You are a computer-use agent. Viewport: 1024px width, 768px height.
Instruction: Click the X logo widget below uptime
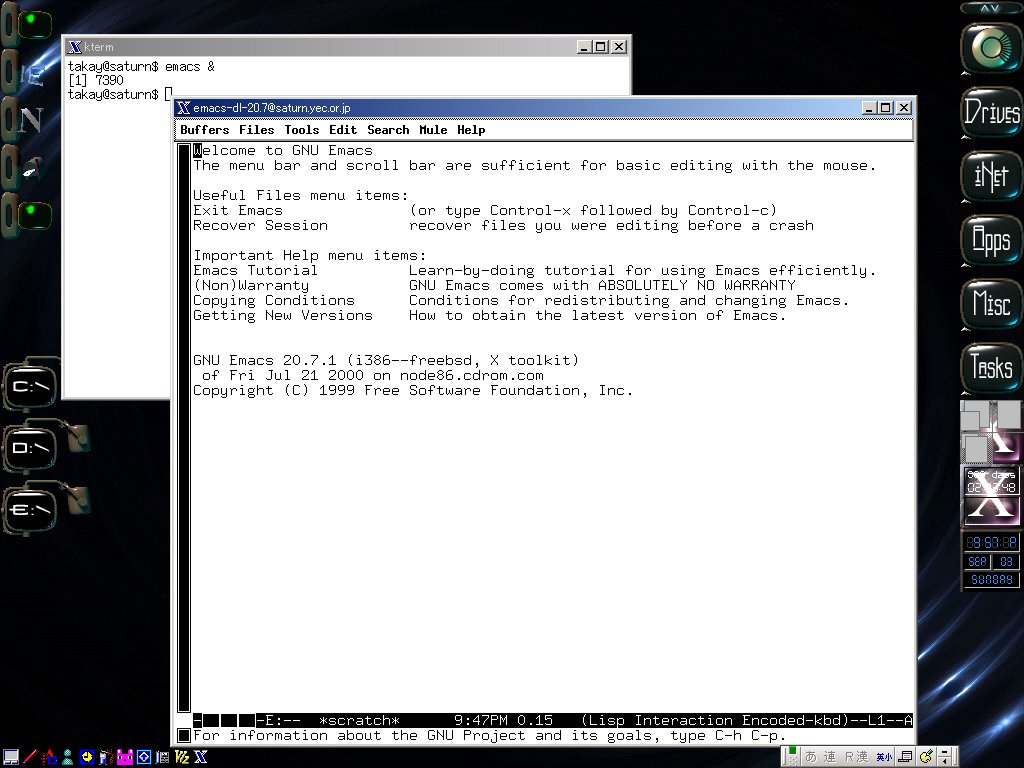click(x=991, y=510)
